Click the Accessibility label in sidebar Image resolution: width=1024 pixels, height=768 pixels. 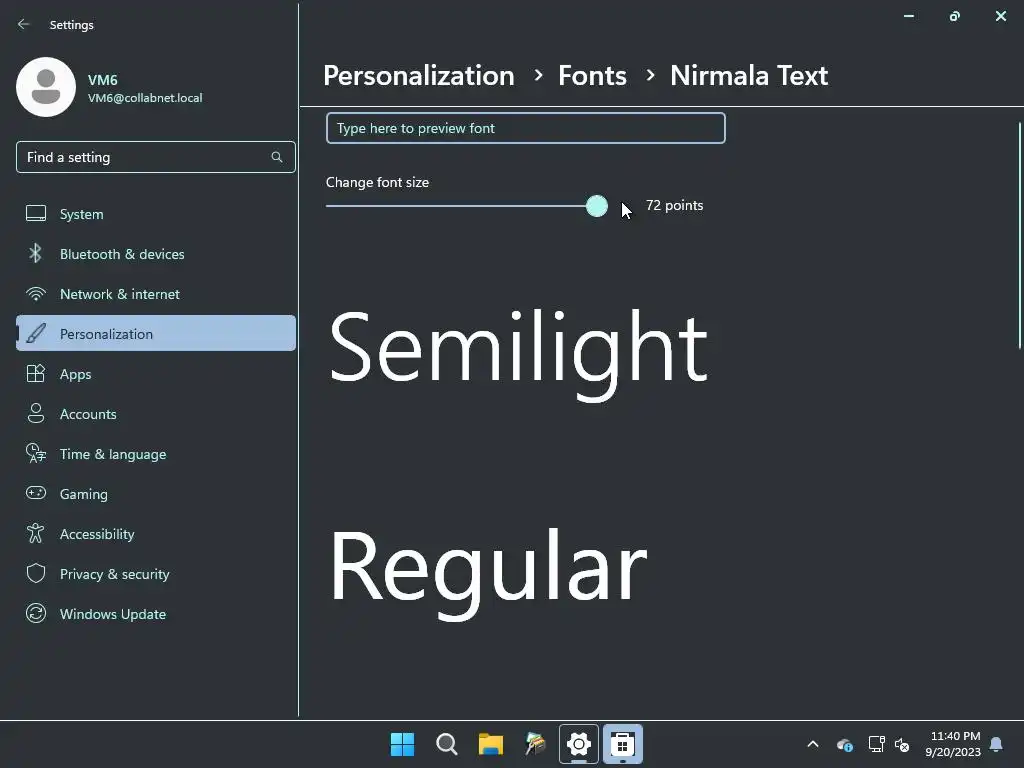[x=97, y=534]
